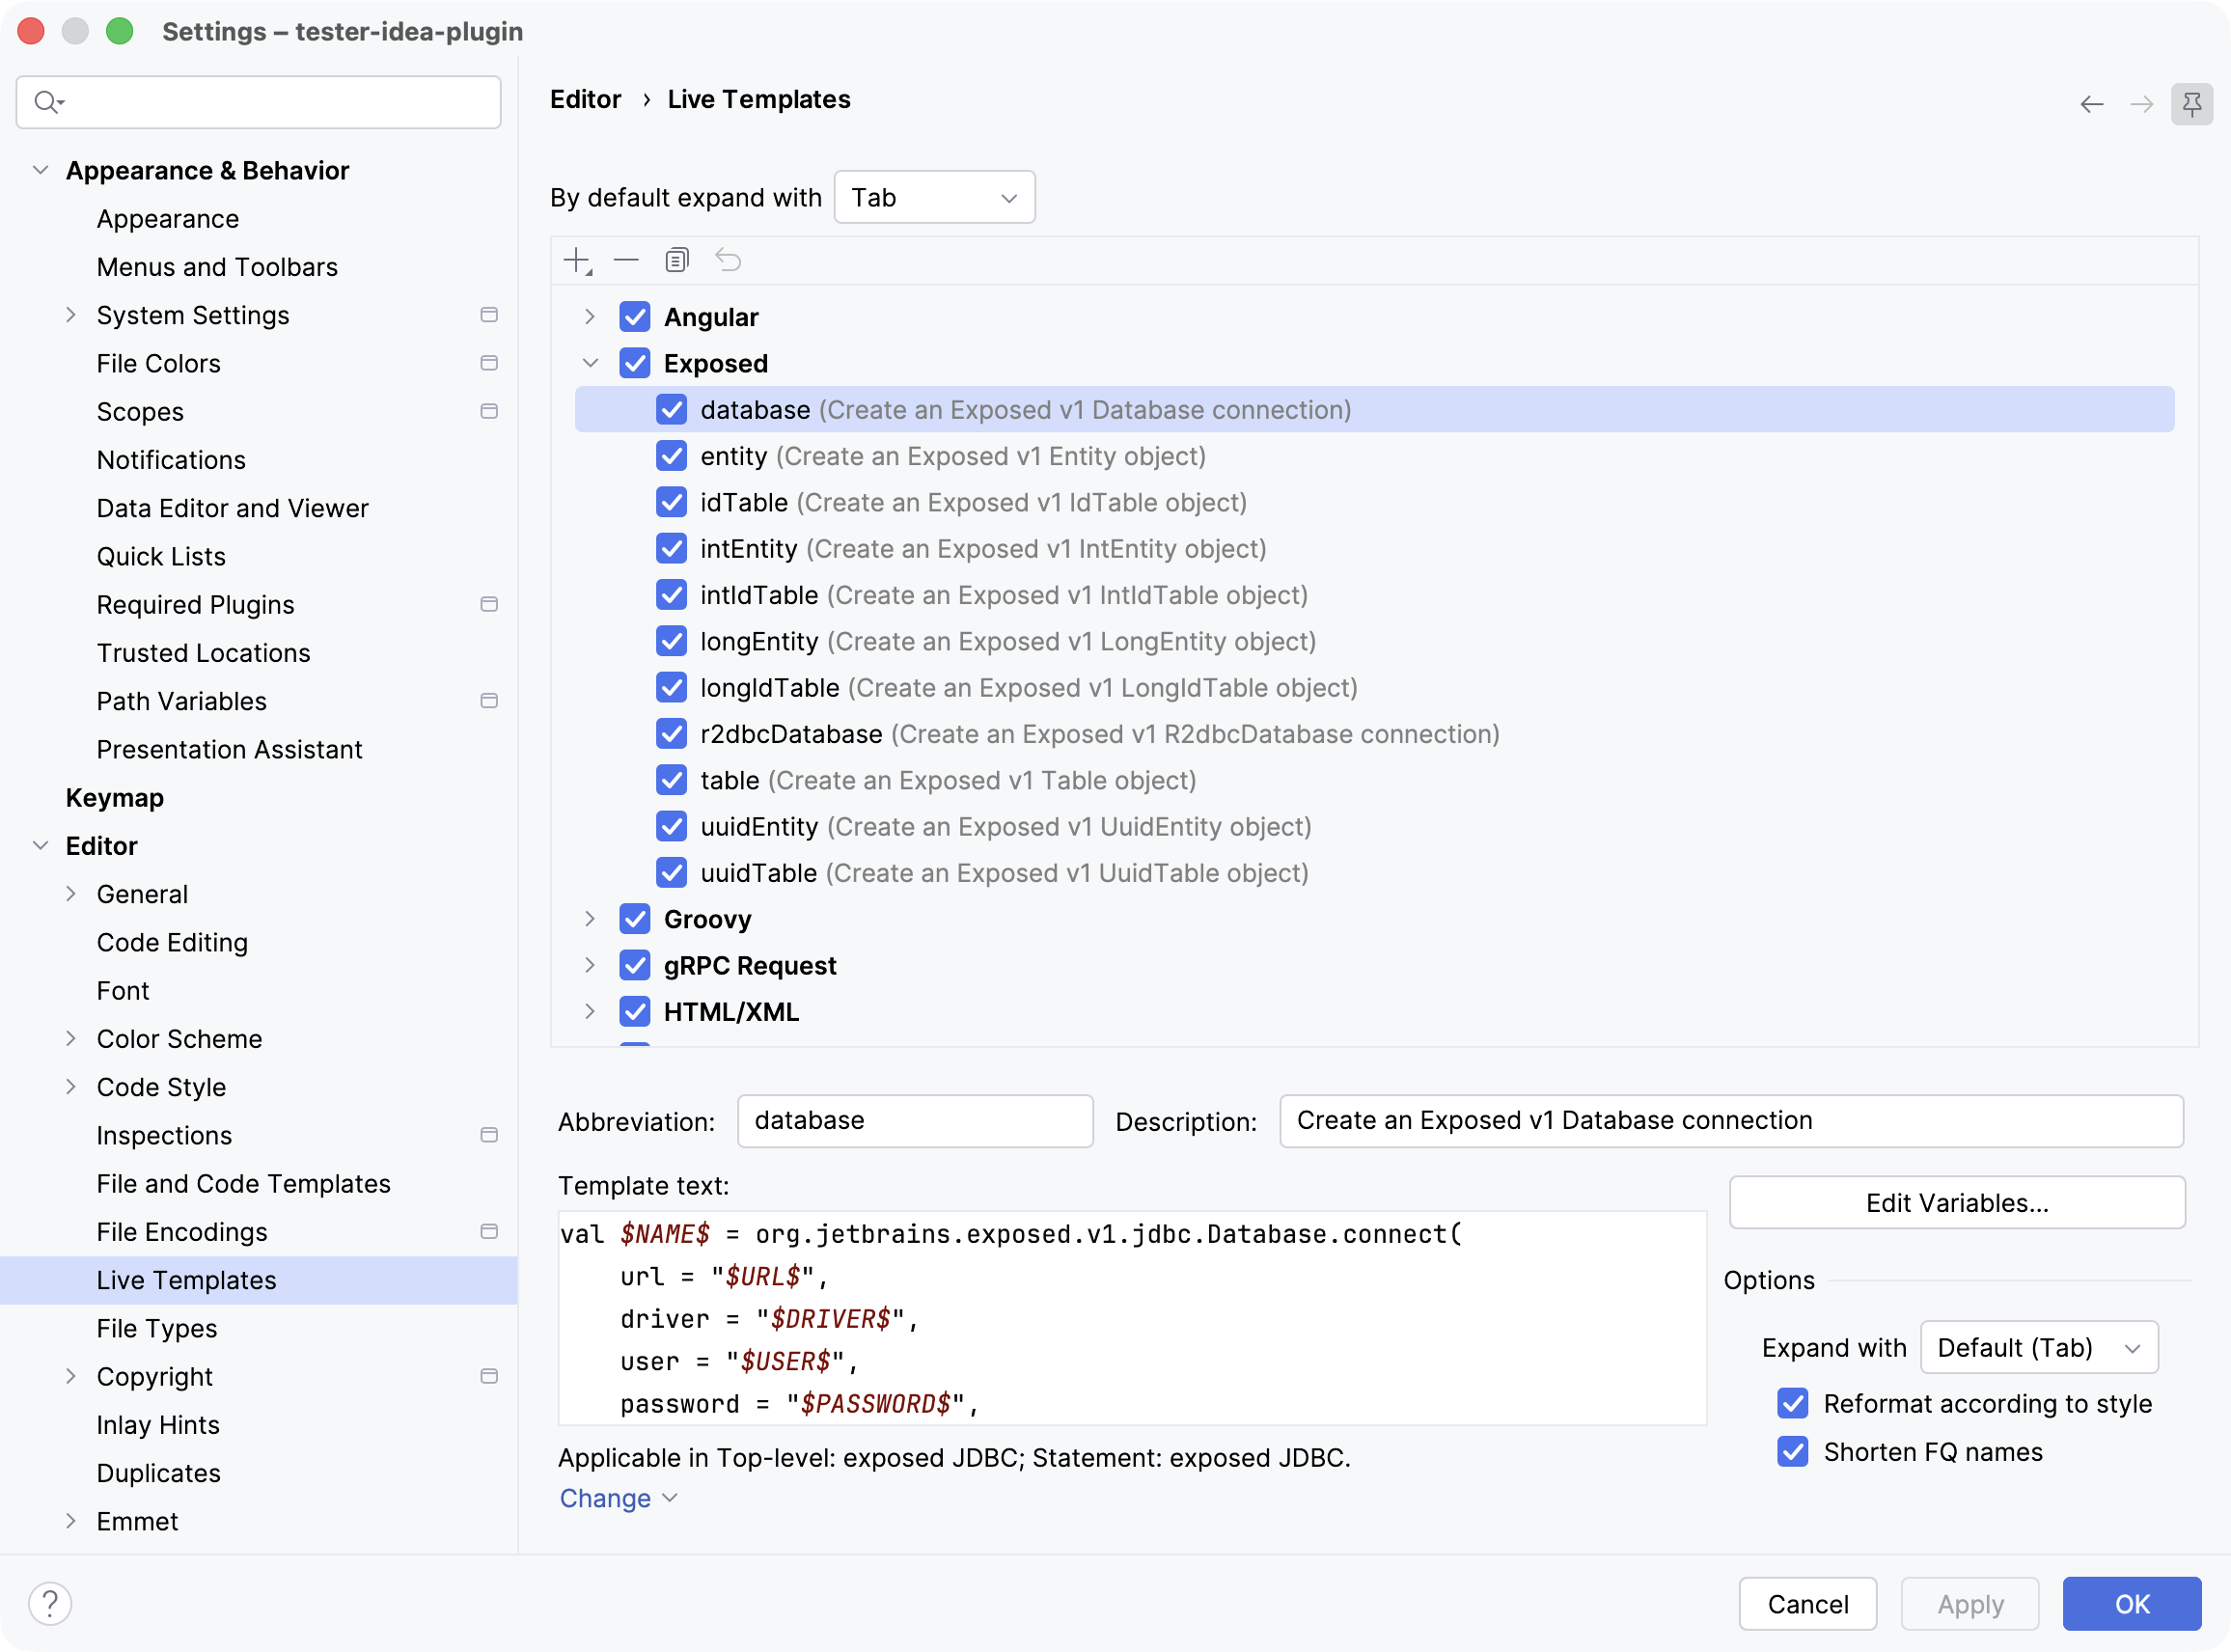Open Menus and Toolbars settings

pyautogui.click(x=217, y=267)
